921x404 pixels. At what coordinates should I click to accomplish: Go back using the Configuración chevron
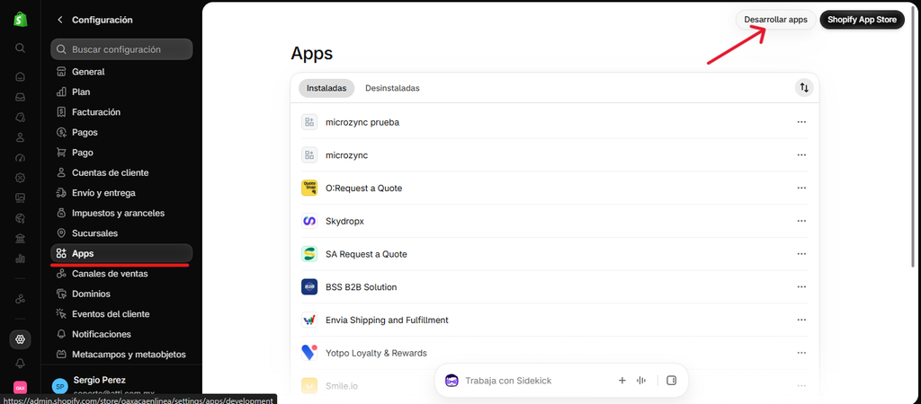click(x=60, y=20)
